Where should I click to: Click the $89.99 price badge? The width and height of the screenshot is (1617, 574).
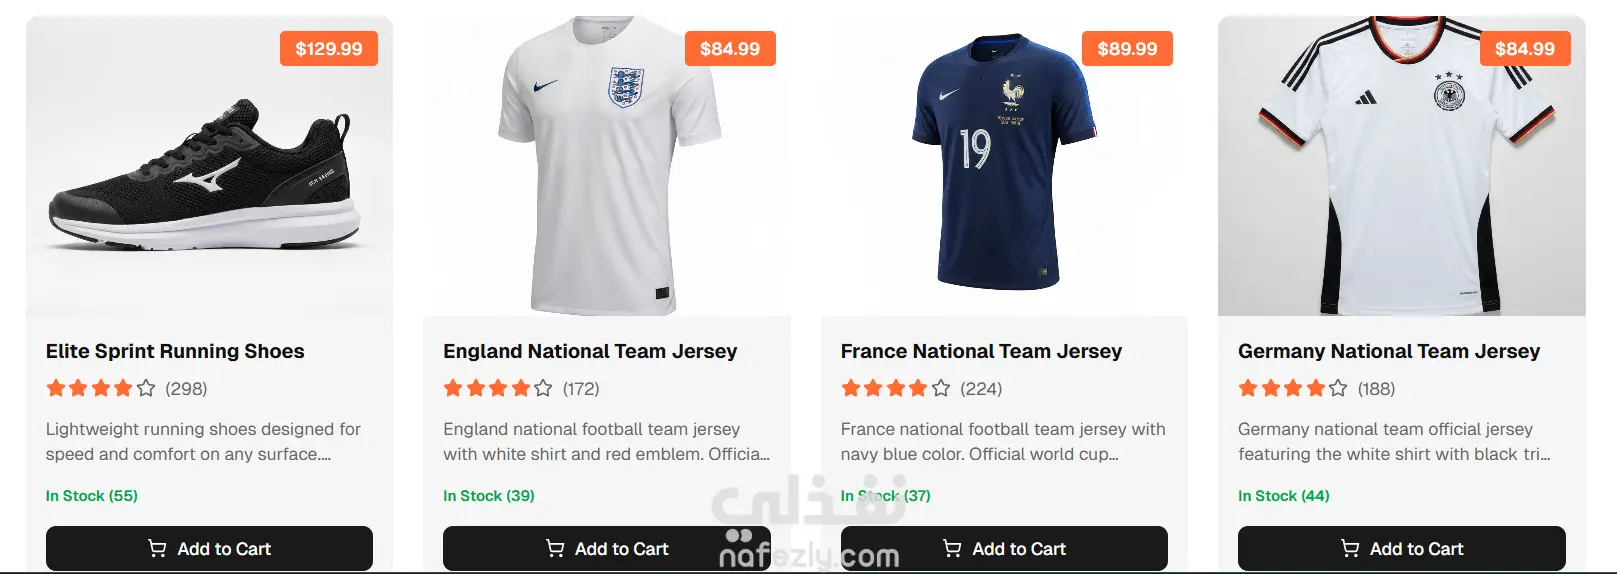coord(1127,49)
